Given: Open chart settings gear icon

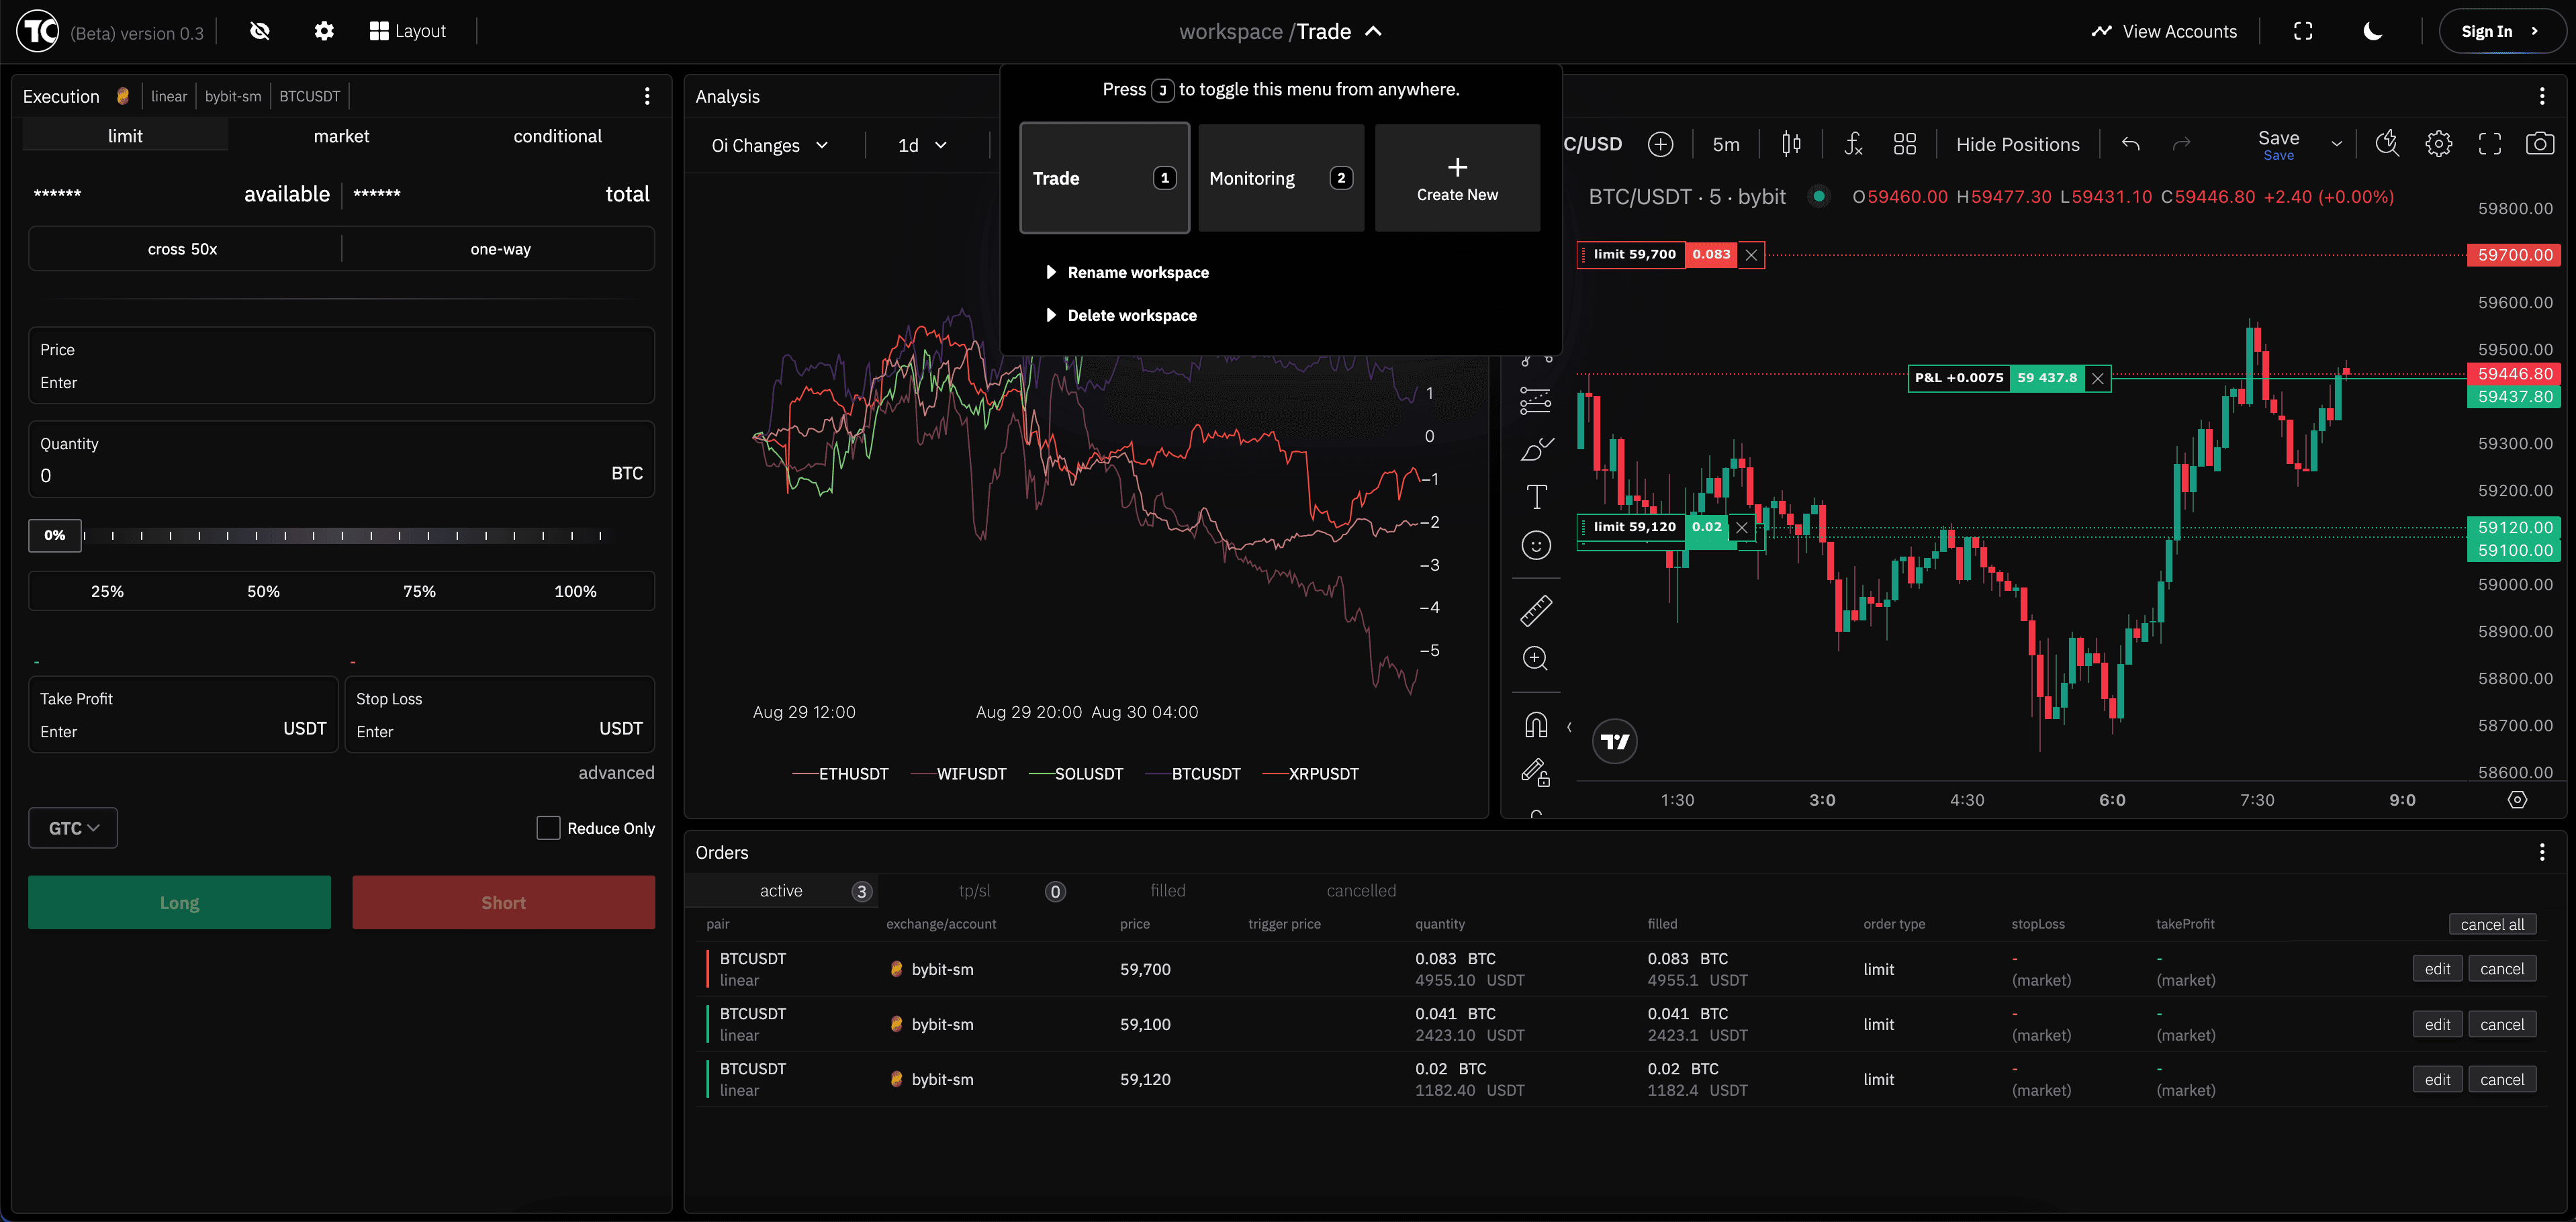Looking at the screenshot, I should [2438, 144].
